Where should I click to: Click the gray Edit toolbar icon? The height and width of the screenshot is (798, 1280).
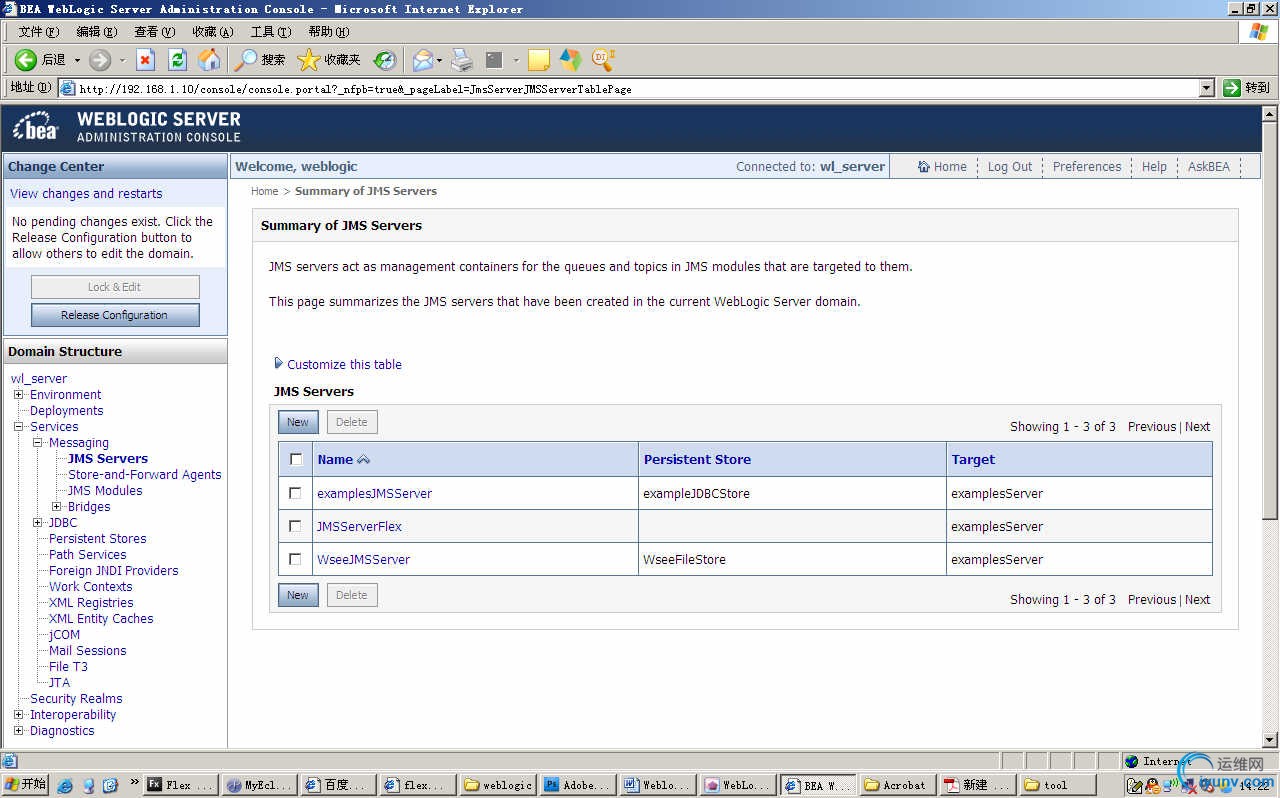(494, 60)
